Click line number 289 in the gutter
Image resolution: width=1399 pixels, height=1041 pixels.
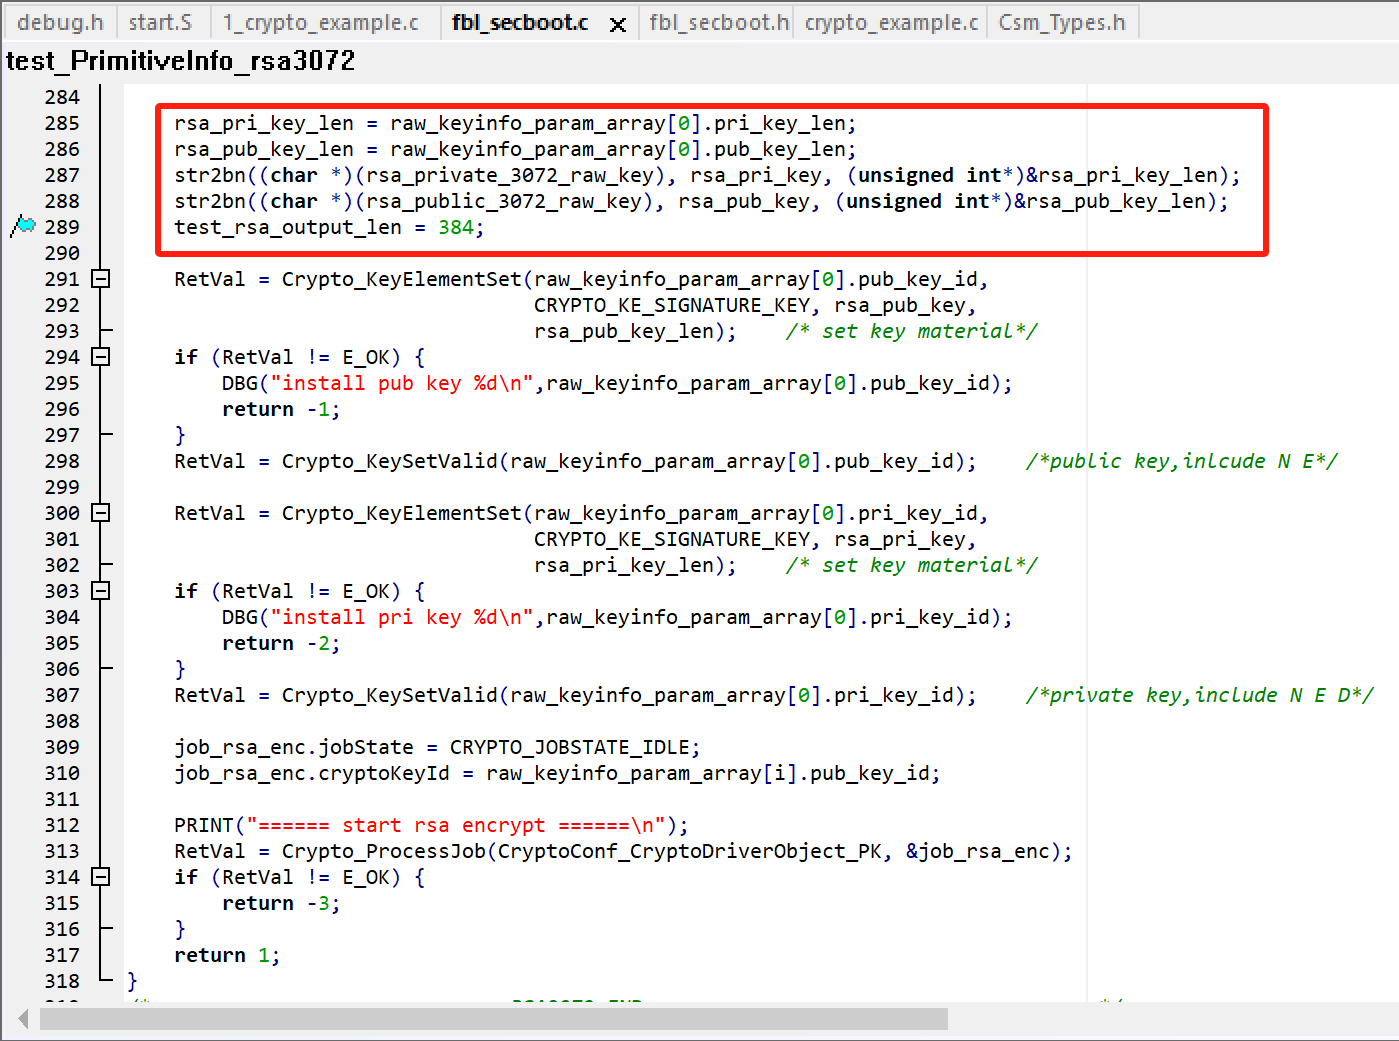pyautogui.click(x=62, y=227)
